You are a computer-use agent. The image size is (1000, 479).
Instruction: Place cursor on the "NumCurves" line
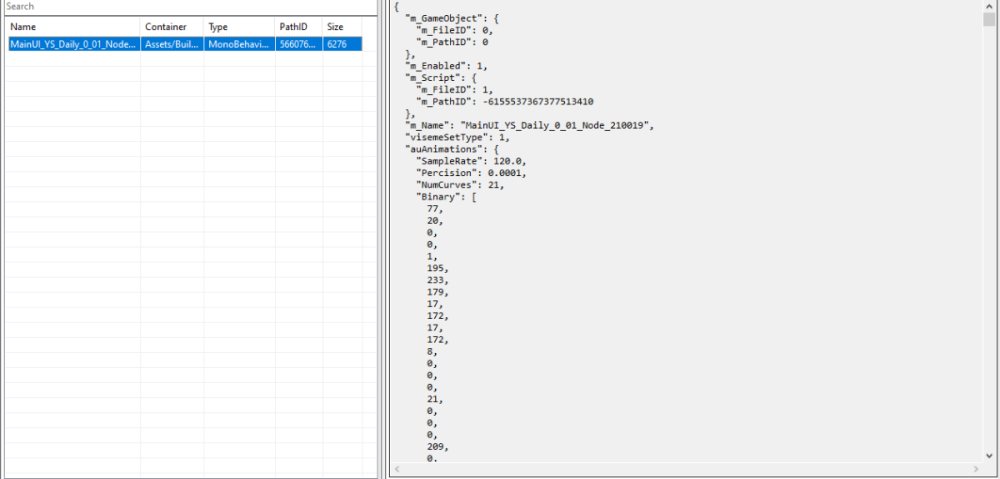pos(460,185)
